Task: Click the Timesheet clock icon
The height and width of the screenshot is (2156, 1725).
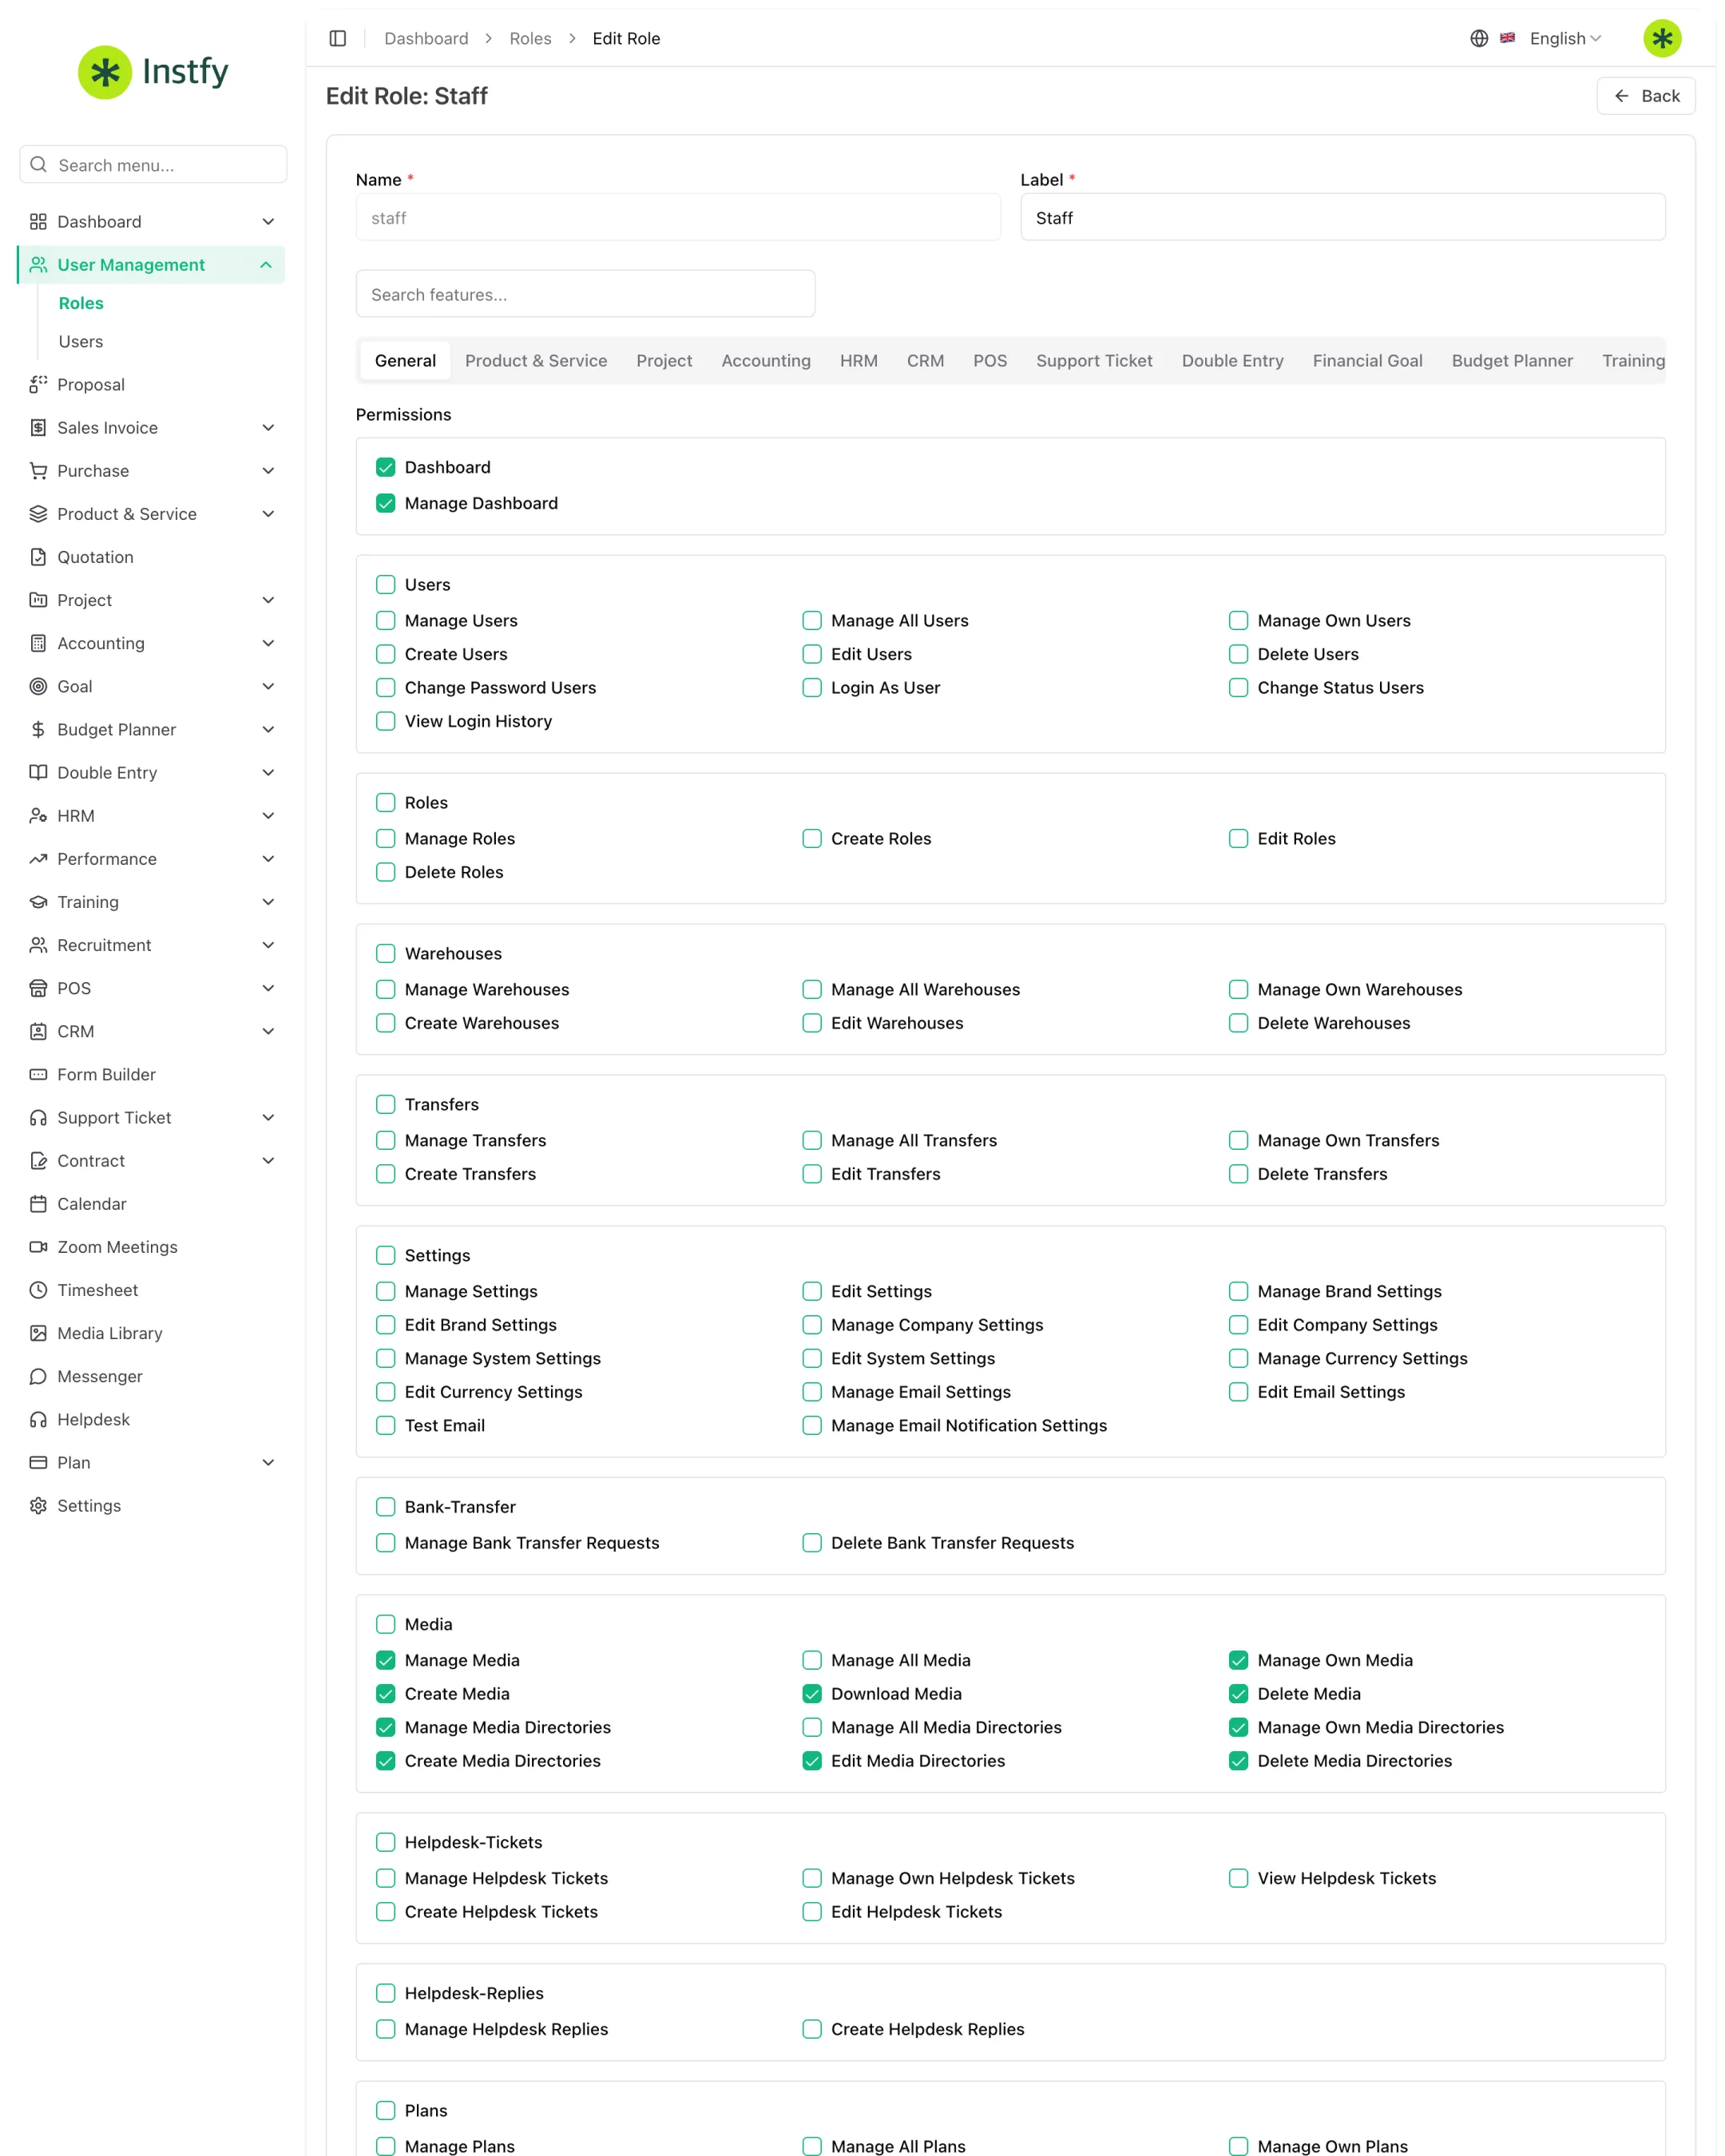Action: point(38,1290)
